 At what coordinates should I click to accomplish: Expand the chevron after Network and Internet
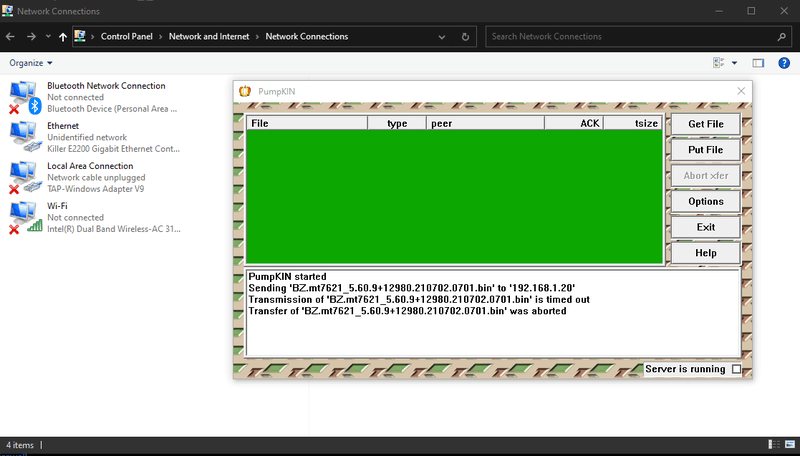[258, 37]
